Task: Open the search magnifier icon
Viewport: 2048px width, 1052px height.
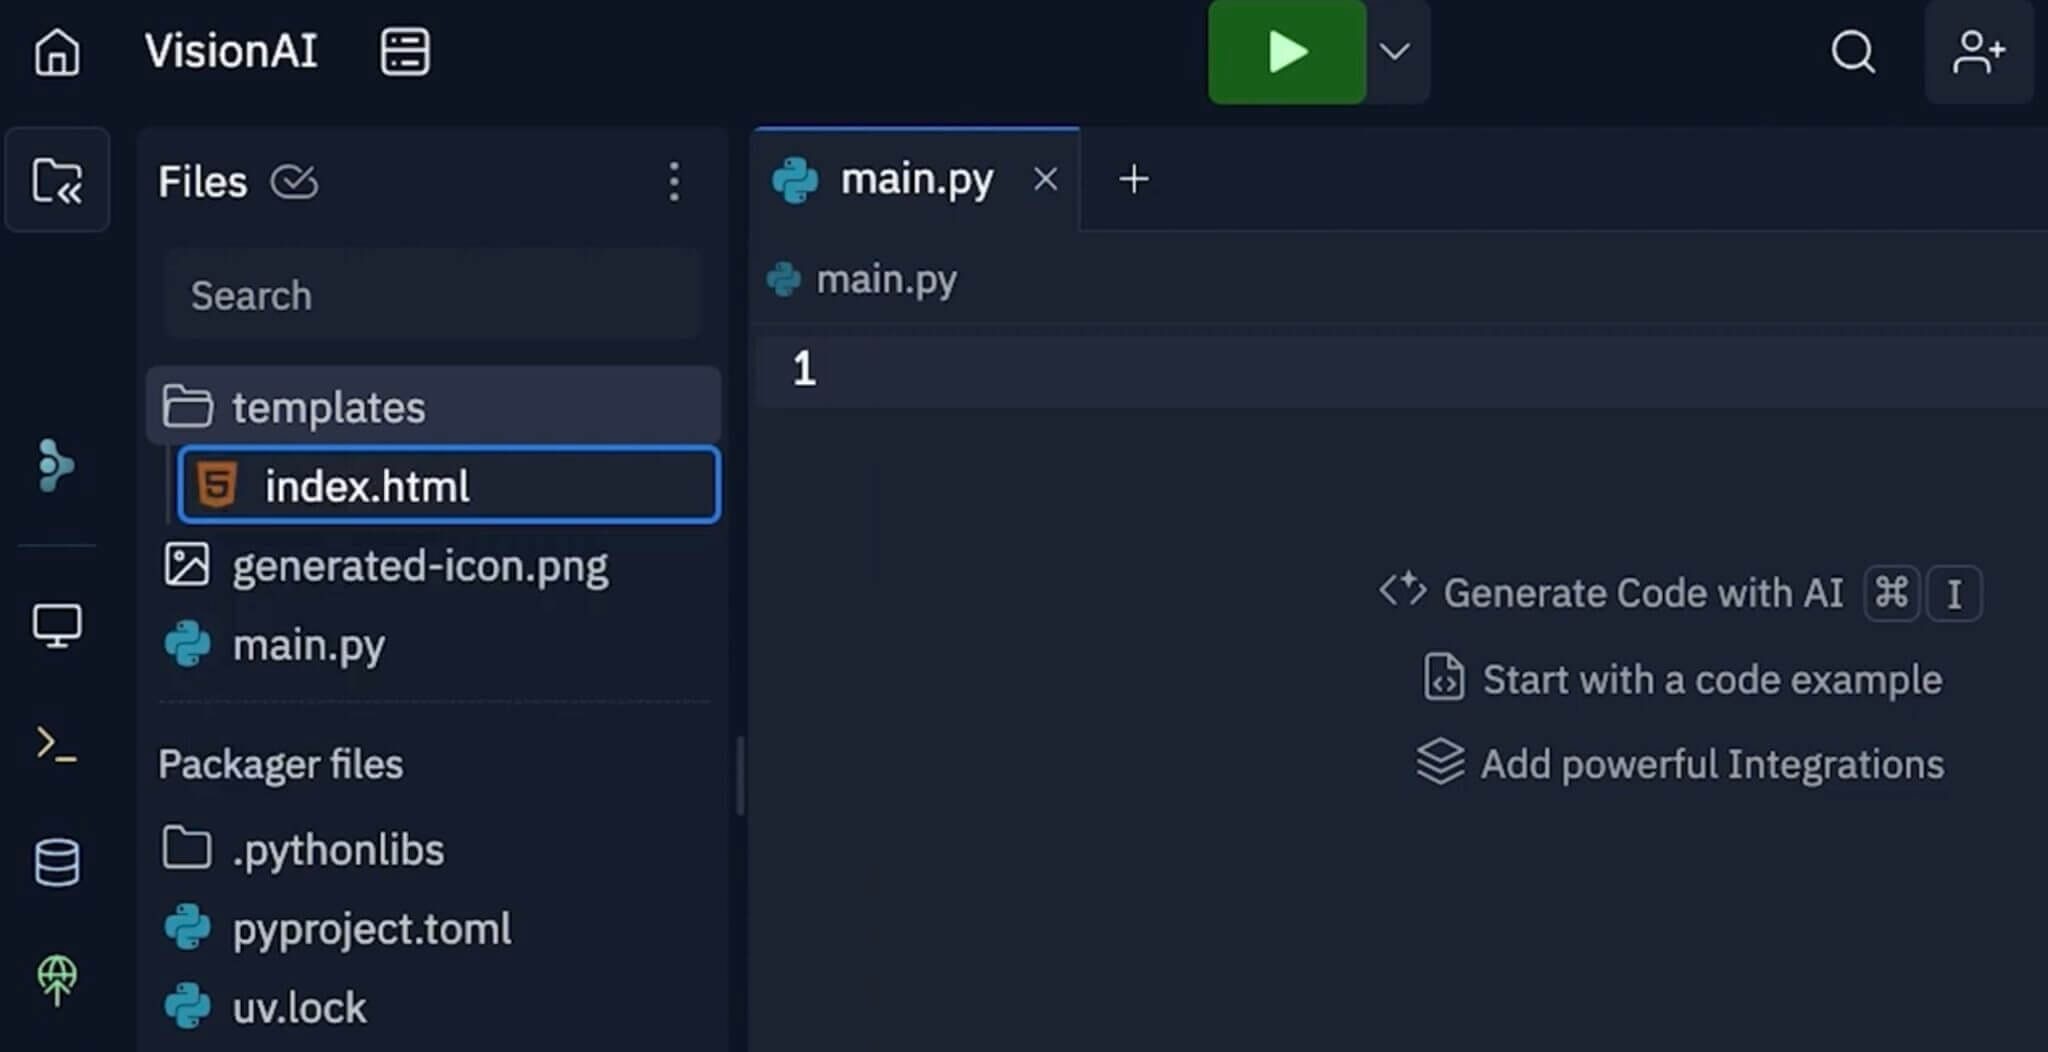Action: point(1852,52)
